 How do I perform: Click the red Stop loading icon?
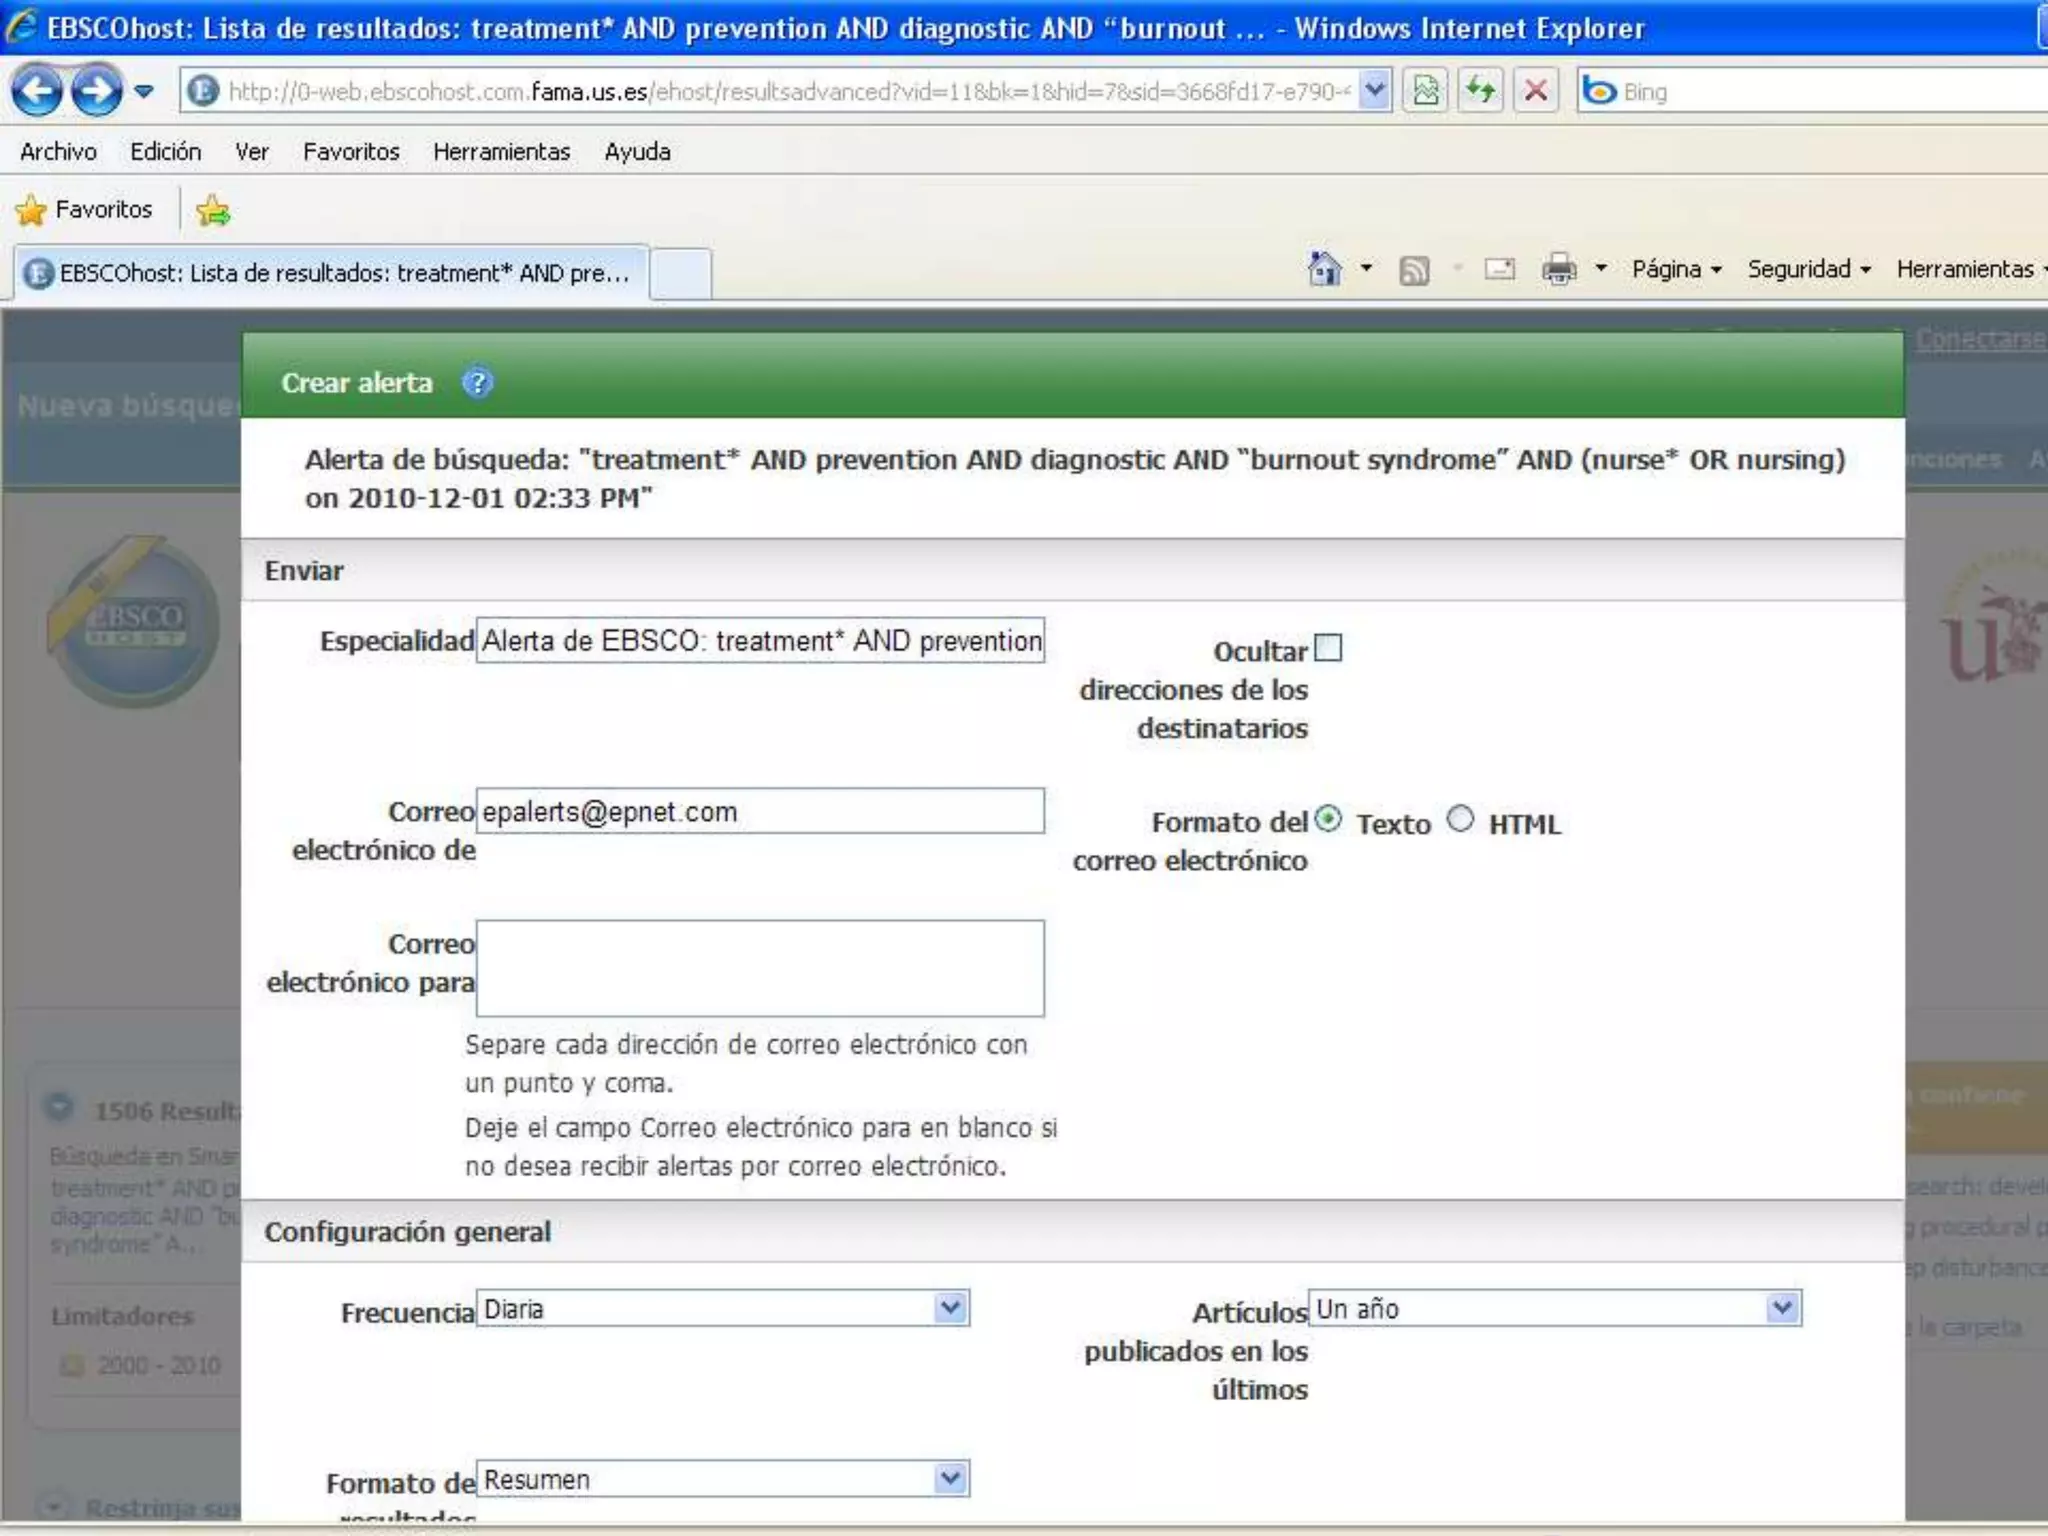pos(1536,91)
